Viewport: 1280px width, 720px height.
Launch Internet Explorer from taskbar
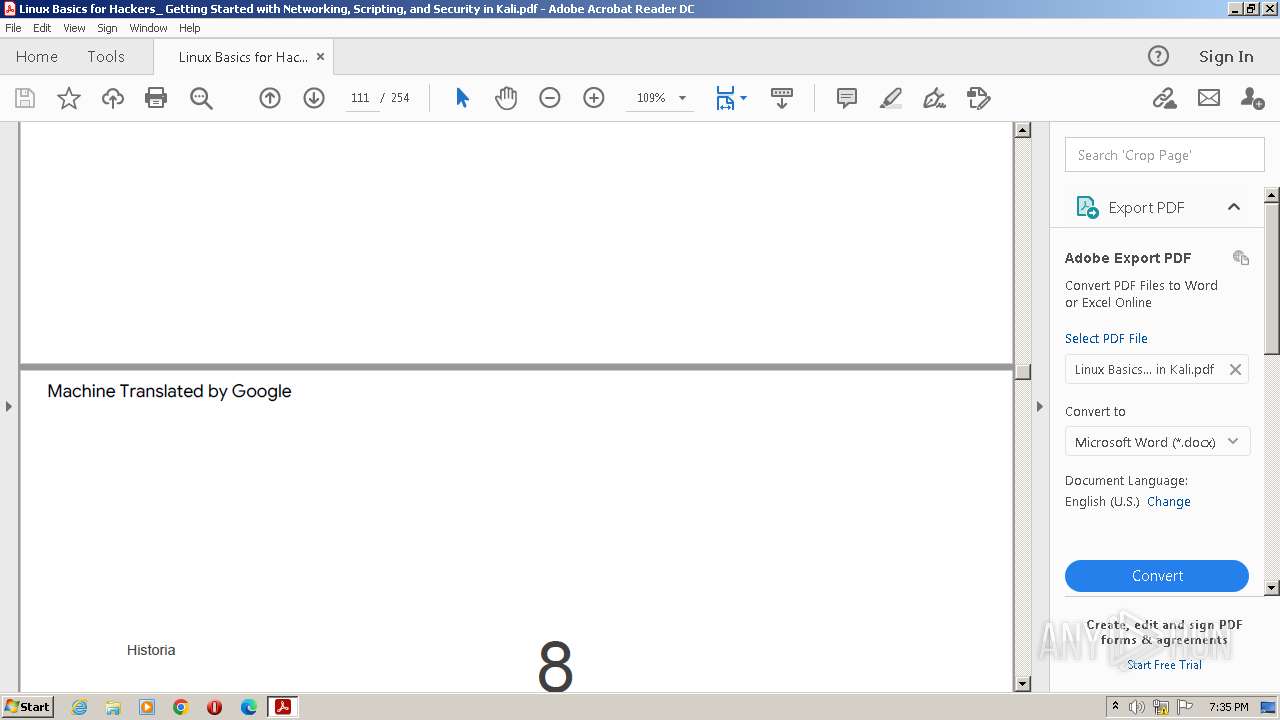(x=79, y=707)
